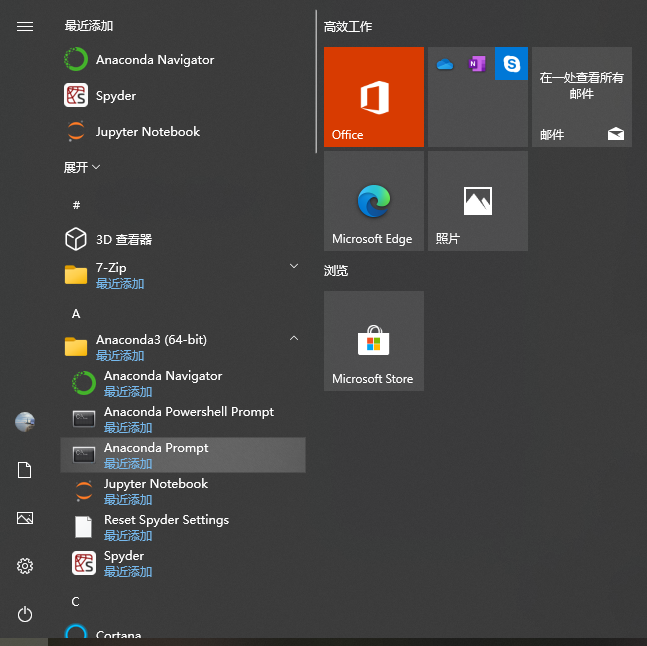Open the 7-Zip folder entry
This screenshot has height=646, width=647.
[x=183, y=275]
